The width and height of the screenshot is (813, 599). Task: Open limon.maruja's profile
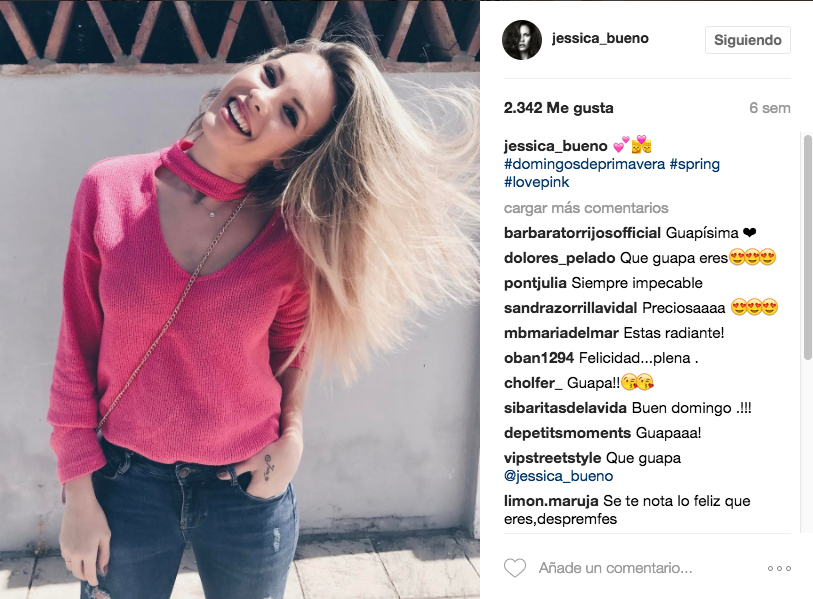click(551, 501)
